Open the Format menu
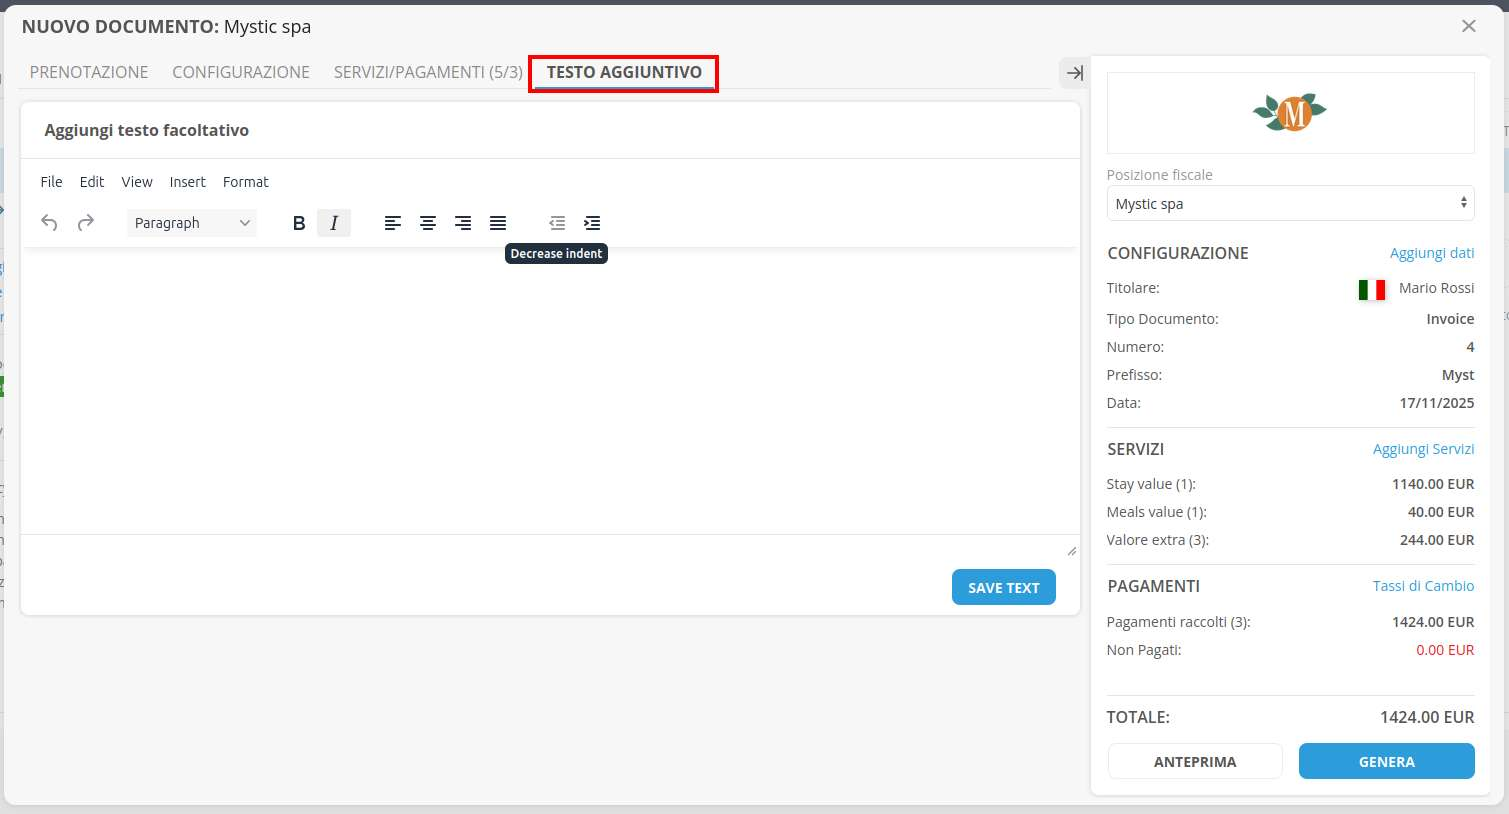This screenshot has height=814, width=1509. click(245, 182)
